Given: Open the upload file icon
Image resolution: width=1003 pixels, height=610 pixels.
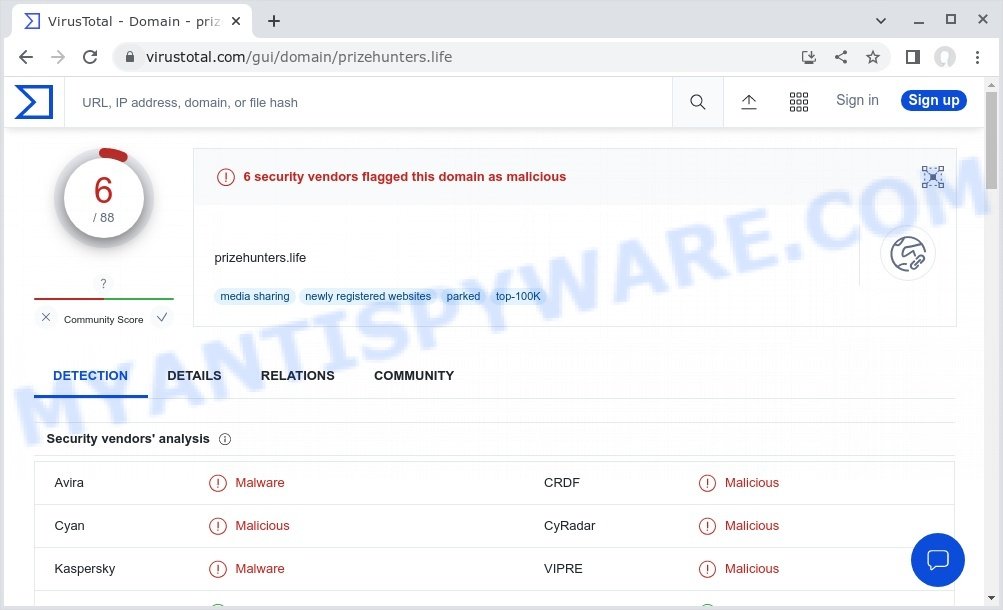Looking at the screenshot, I should click(748, 102).
